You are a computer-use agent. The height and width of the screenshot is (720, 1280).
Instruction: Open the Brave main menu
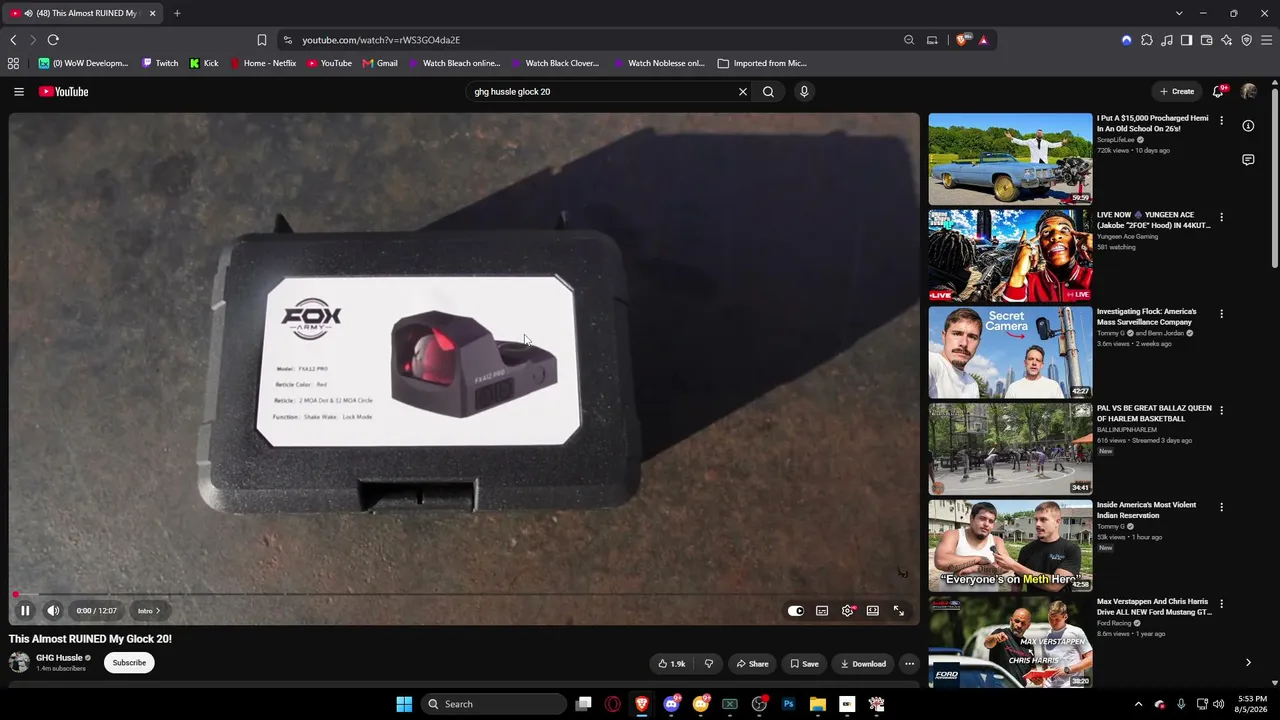coord(1266,40)
